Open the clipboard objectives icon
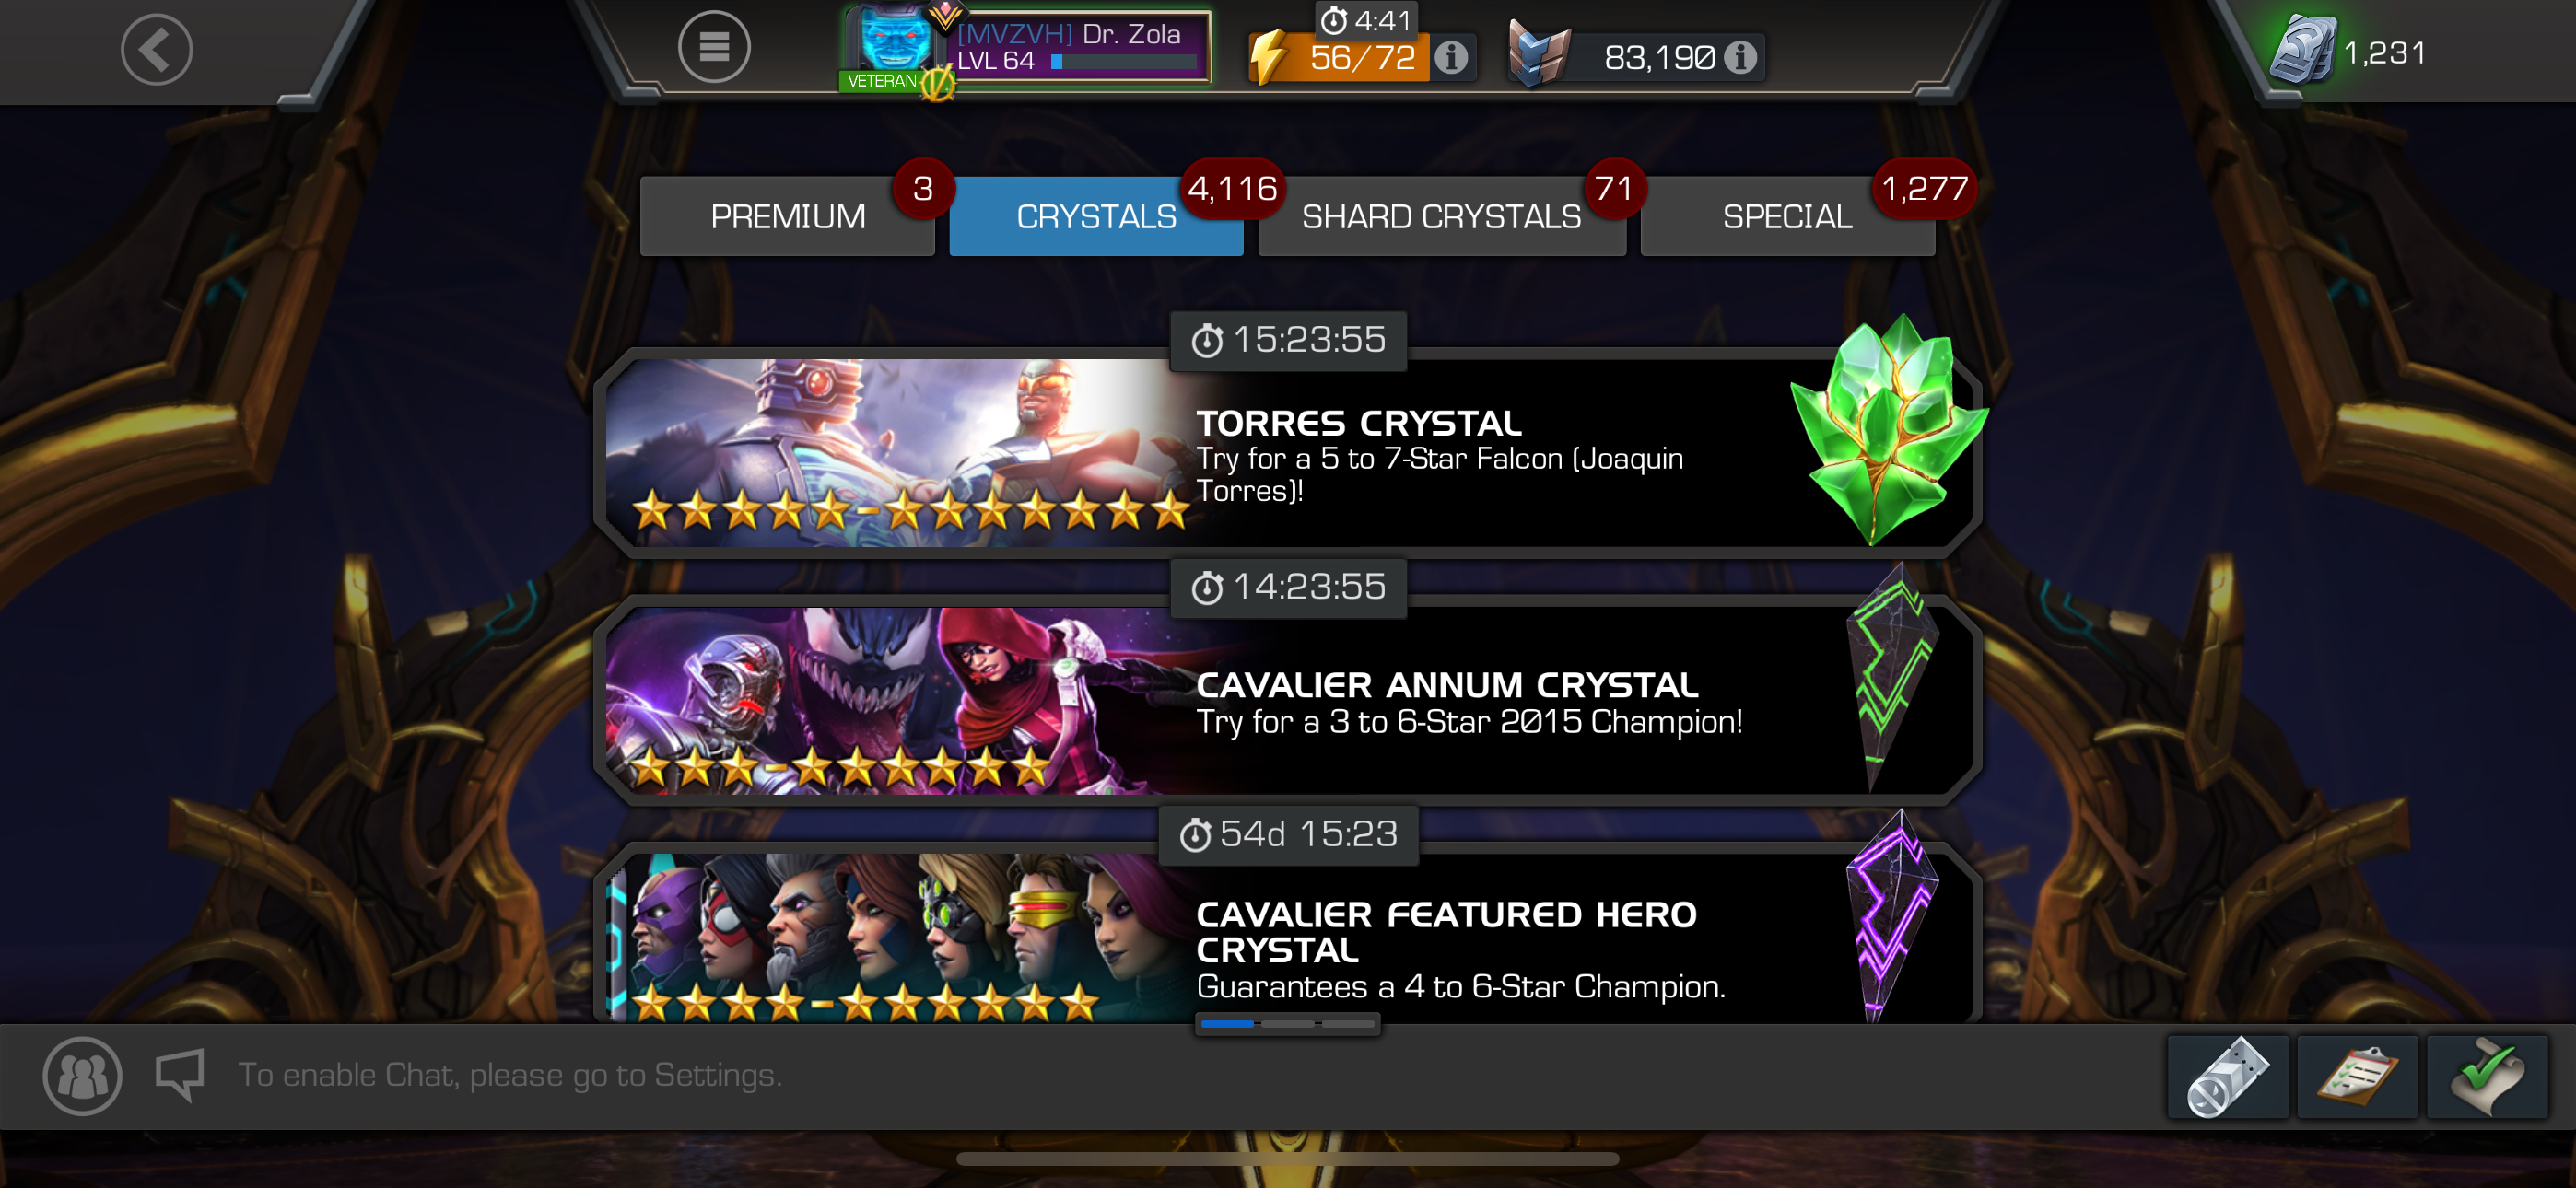Viewport: 2576px width, 1188px height. pos(2357,1077)
